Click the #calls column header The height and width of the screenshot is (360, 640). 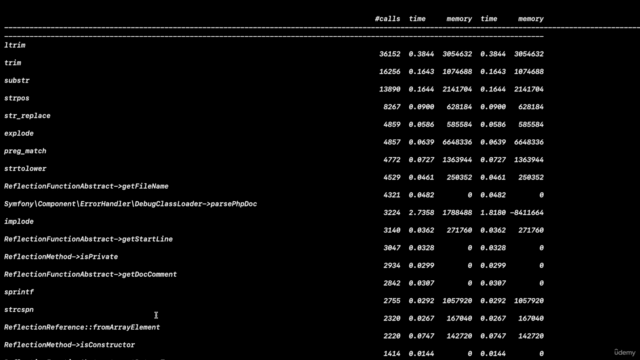point(387,19)
